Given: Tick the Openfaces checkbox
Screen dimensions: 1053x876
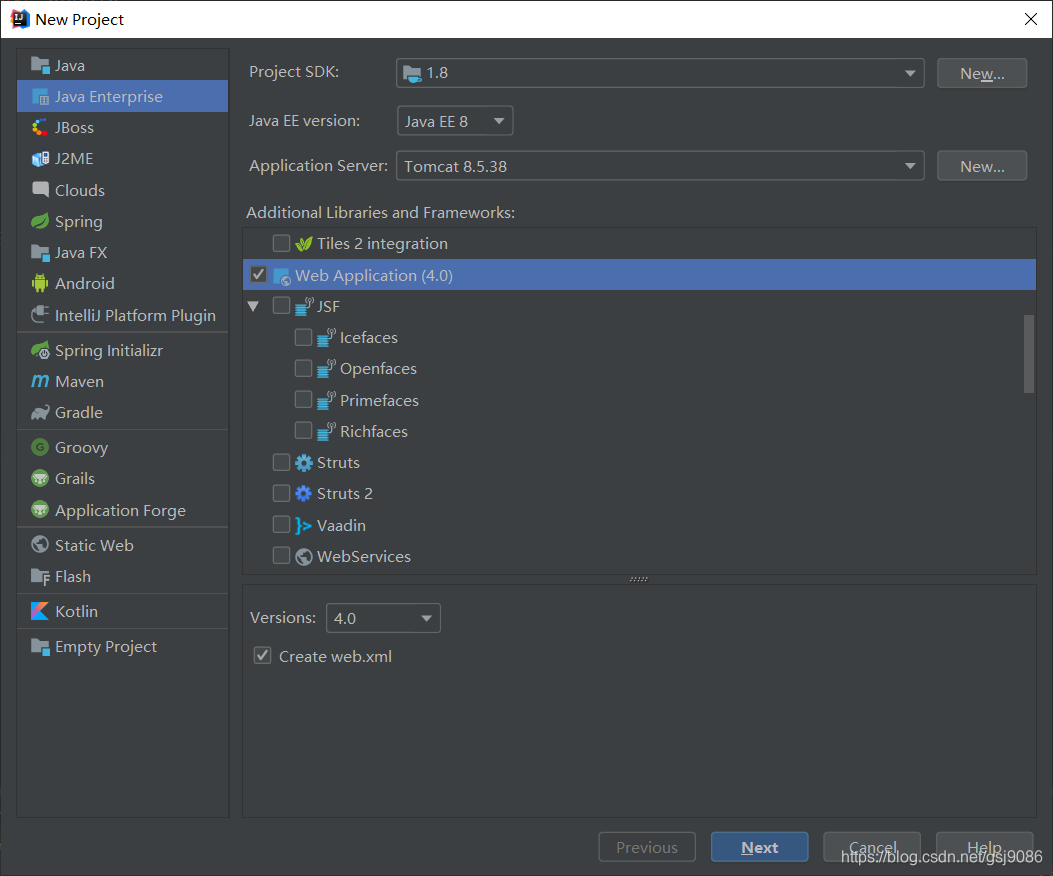Looking at the screenshot, I should pos(304,368).
